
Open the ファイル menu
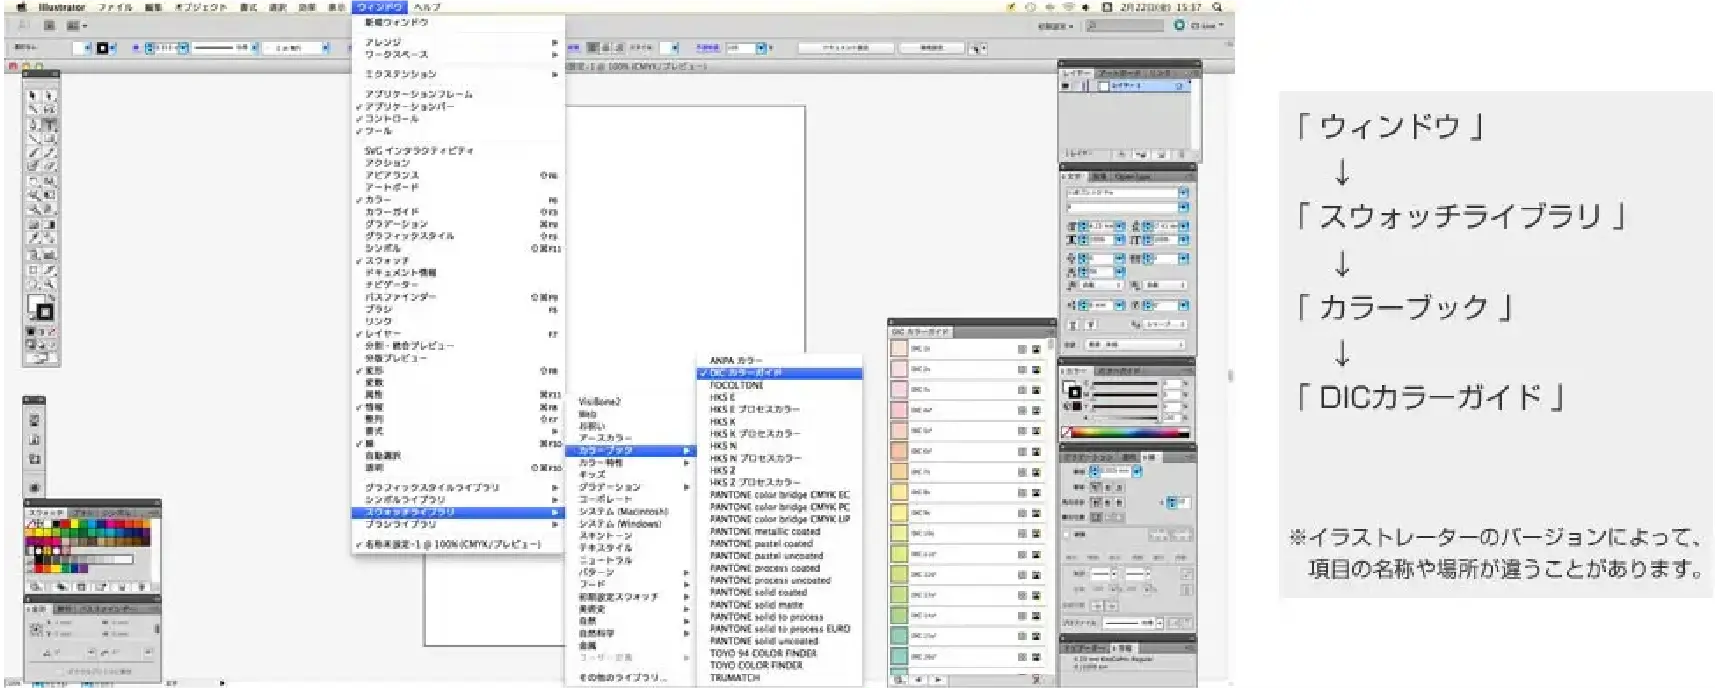click(x=115, y=7)
